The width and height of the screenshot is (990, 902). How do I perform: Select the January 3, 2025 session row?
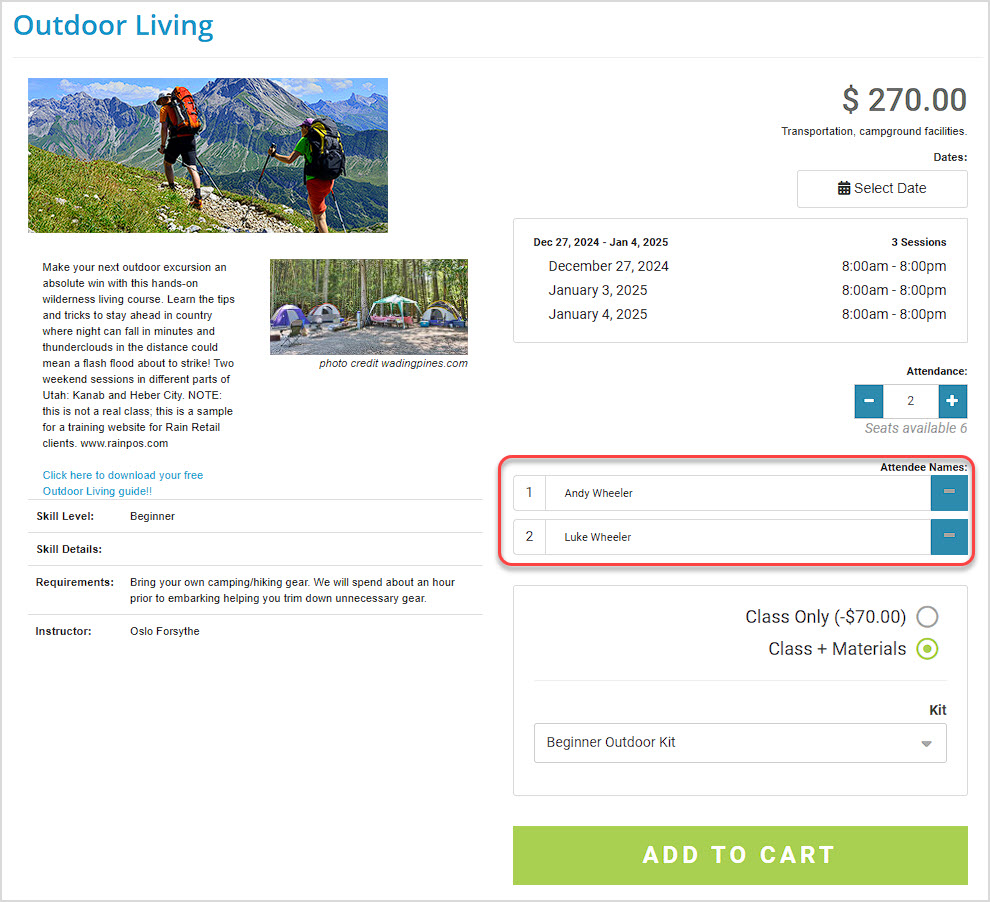pos(740,290)
